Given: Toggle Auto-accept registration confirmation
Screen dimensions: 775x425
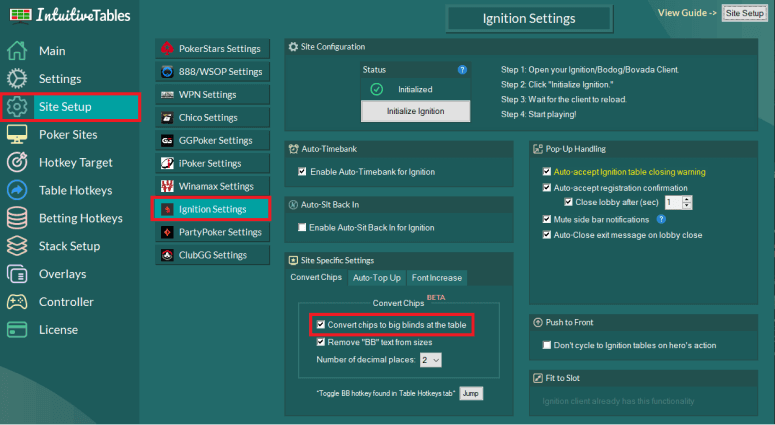Looking at the screenshot, I should pos(547,188).
